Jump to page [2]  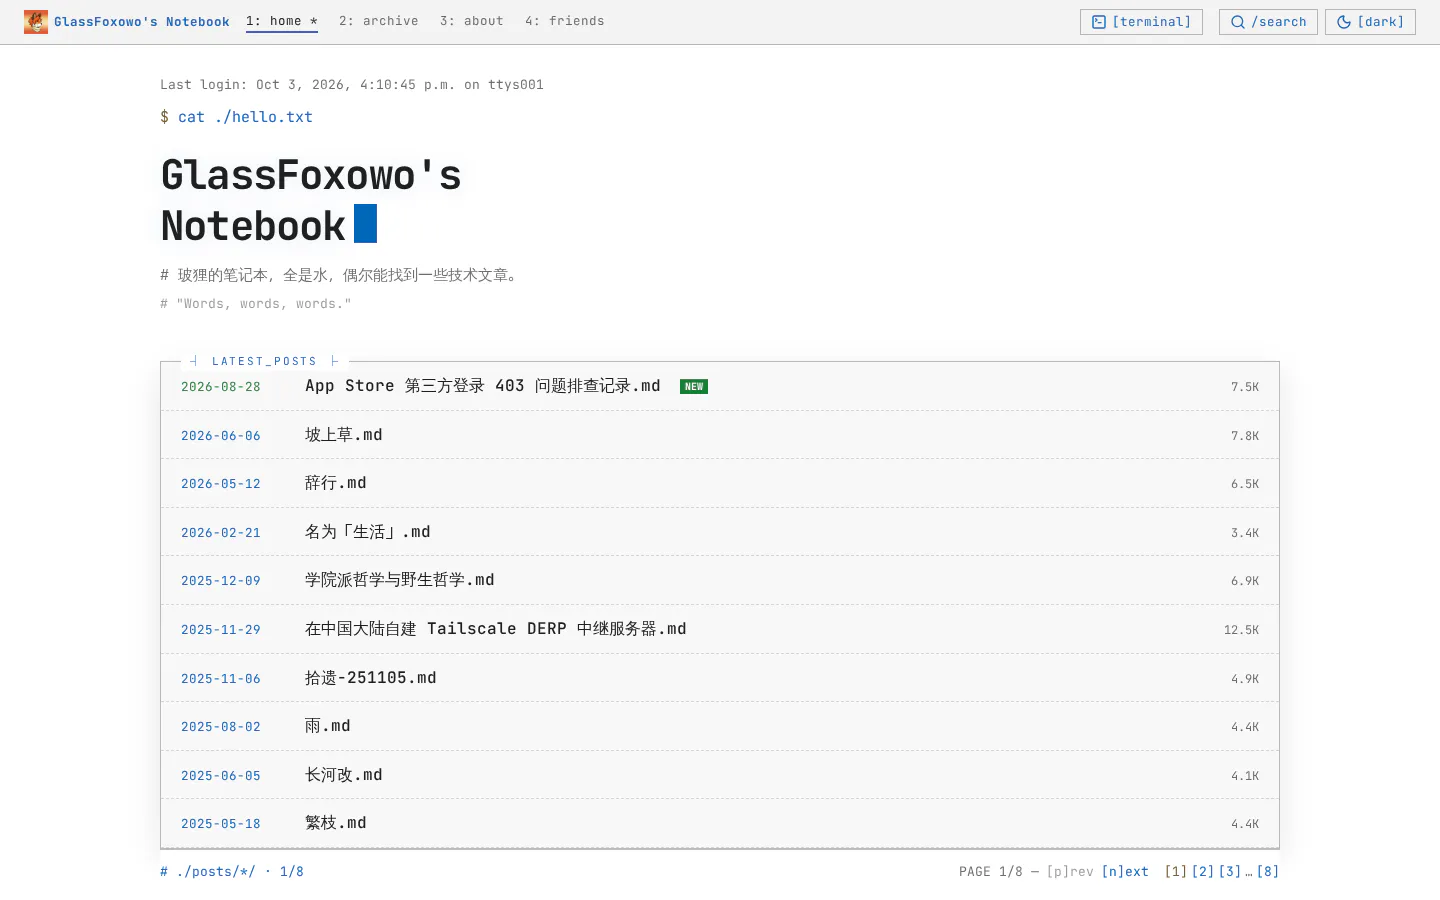tap(1203, 872)
